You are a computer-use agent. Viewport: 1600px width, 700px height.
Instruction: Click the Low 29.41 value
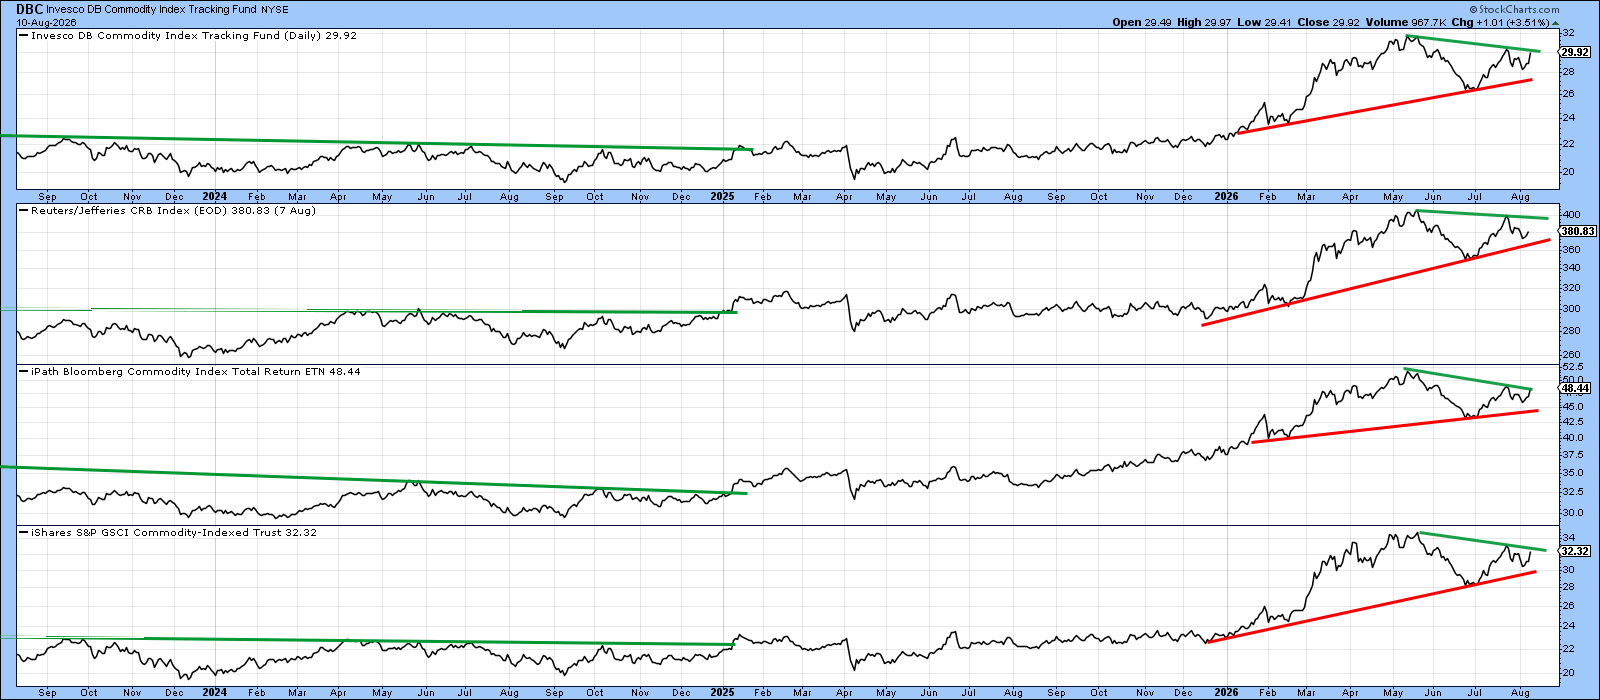coord(1262,22)
